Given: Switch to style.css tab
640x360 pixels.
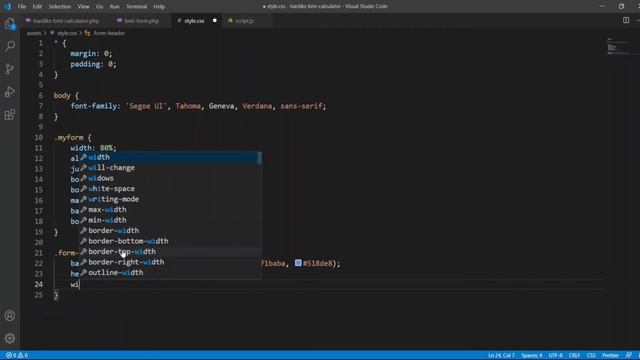Looking at the screenshot, I should click(x=194, y=20).
